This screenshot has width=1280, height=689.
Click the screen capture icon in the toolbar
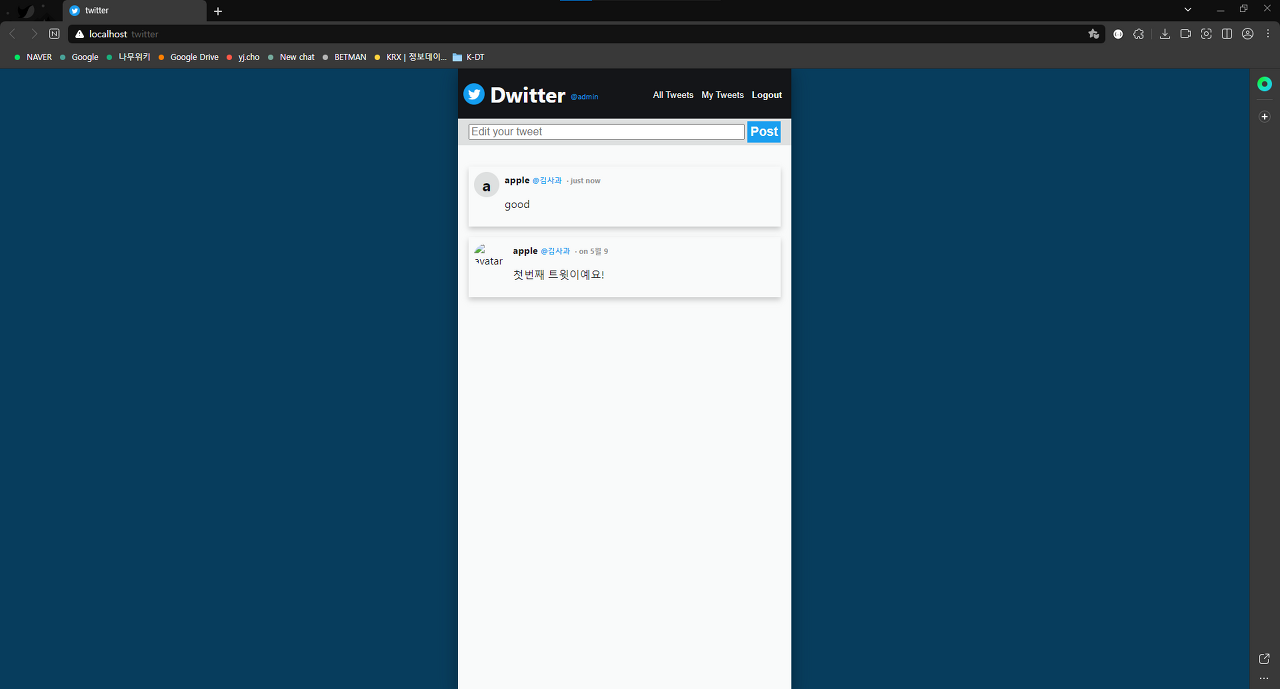(1206, 34)
